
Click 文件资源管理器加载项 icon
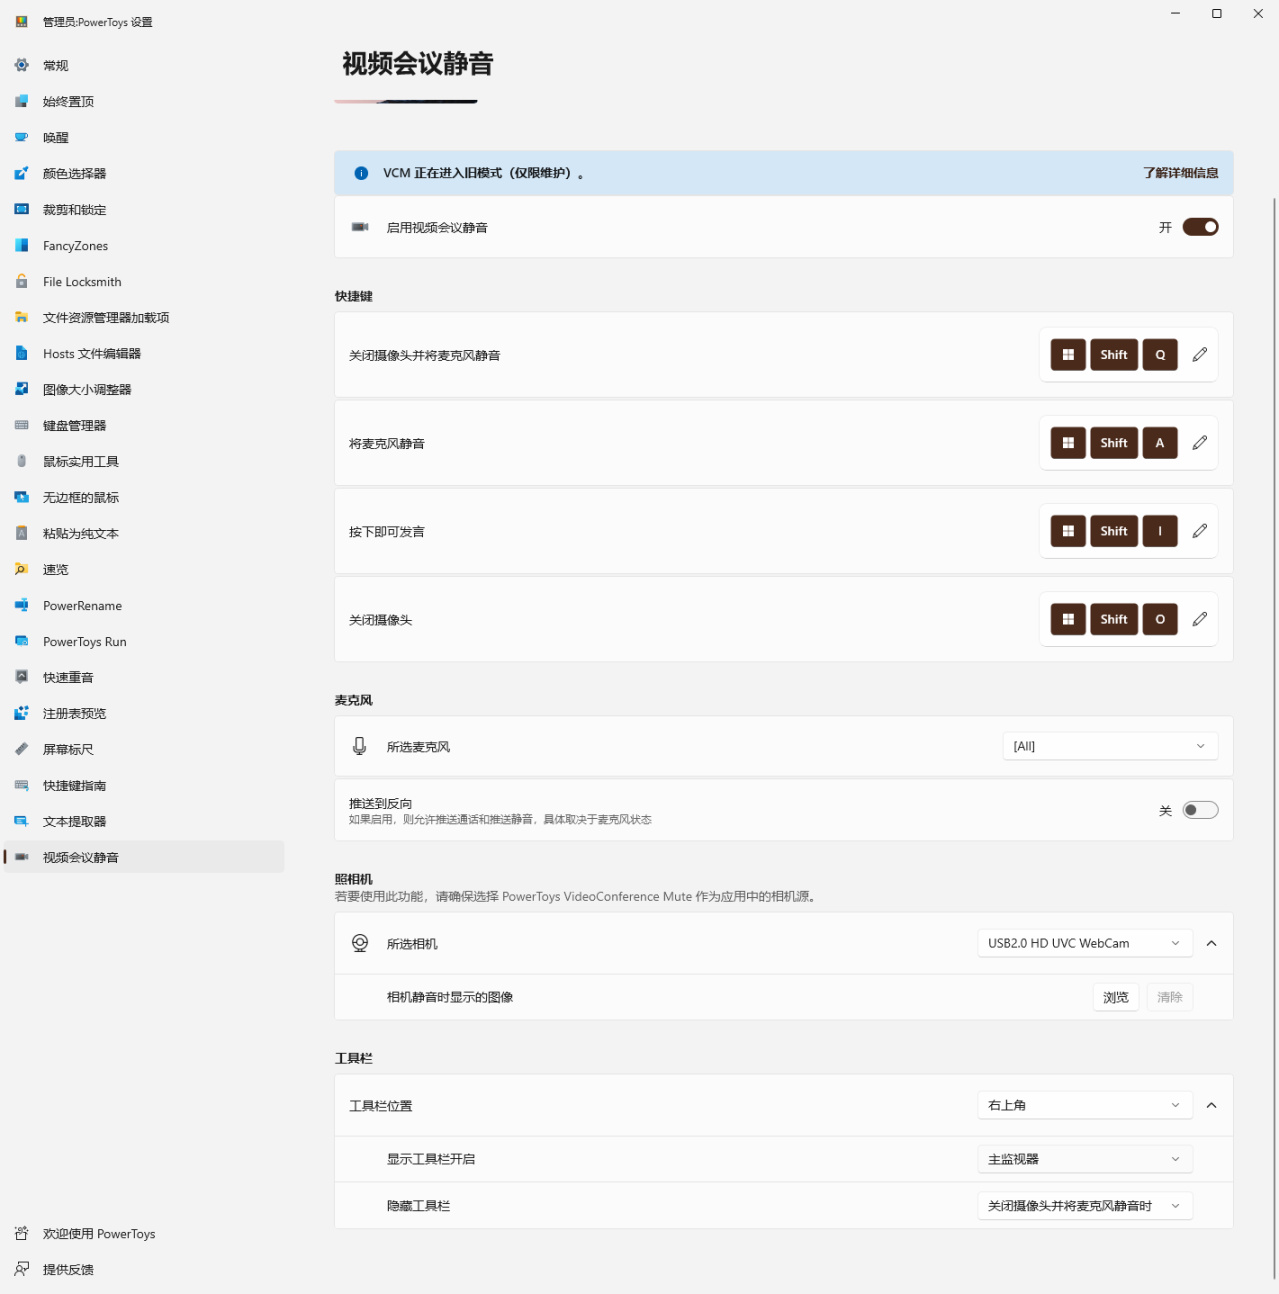(22, 317)
